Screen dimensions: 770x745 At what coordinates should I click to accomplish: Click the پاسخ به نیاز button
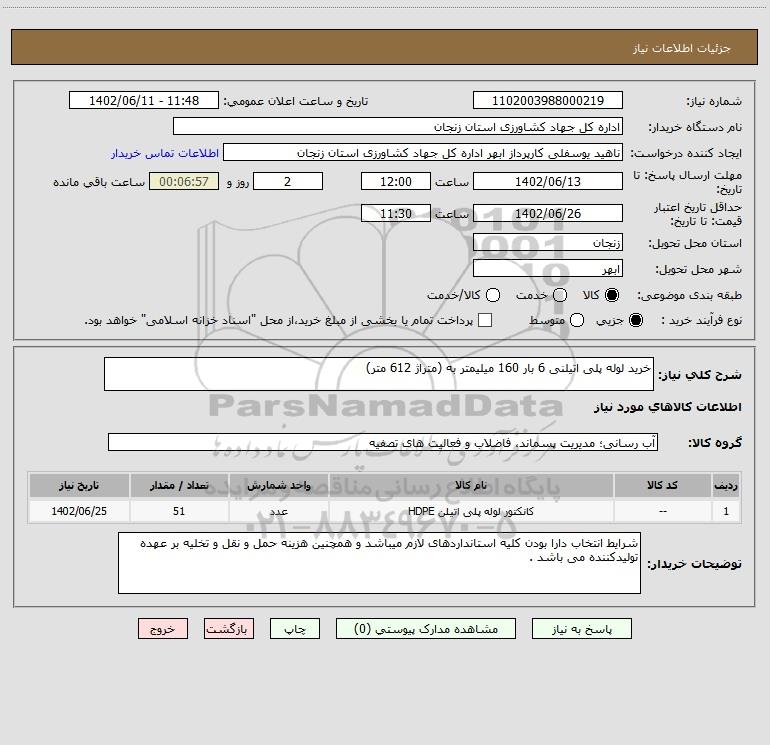pyautogui.click(x=581, y=629)
